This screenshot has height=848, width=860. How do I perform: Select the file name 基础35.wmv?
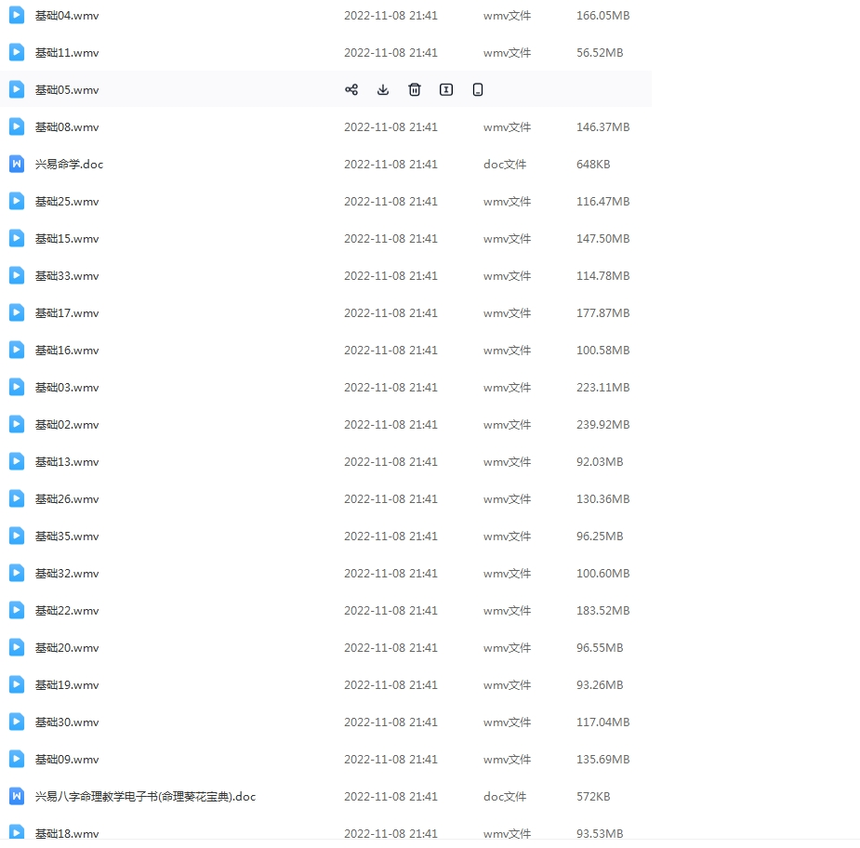(67, 536)
